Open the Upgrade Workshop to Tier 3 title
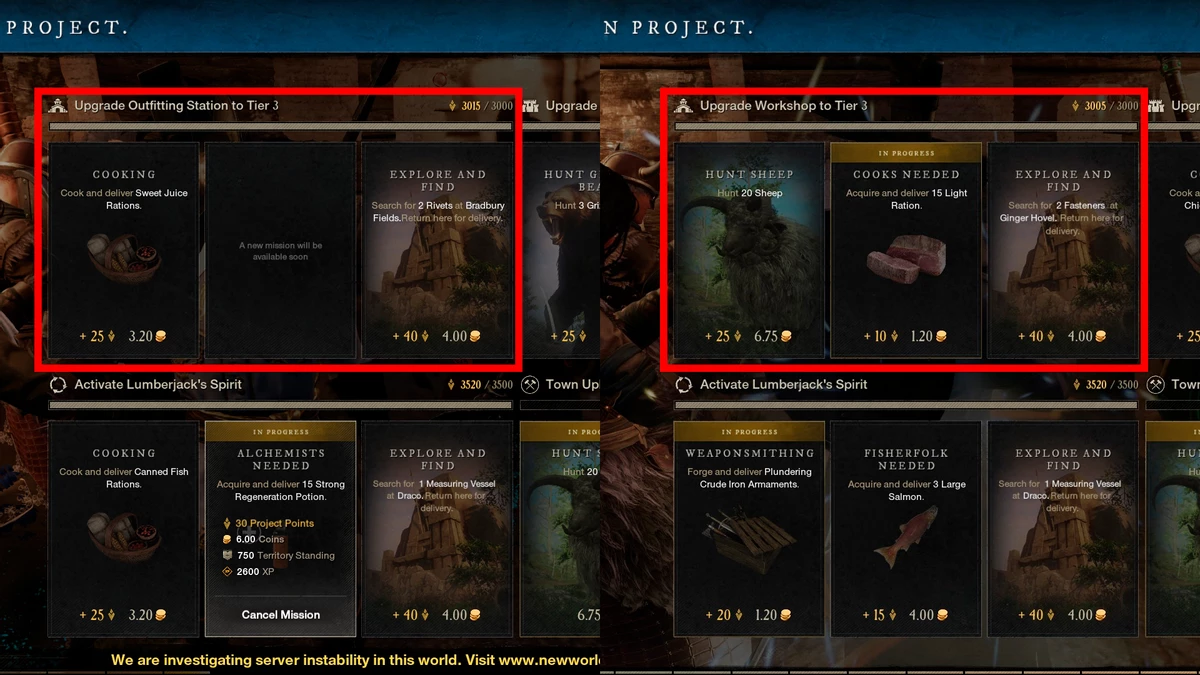The image size is (1200, 675). point(784,105)
